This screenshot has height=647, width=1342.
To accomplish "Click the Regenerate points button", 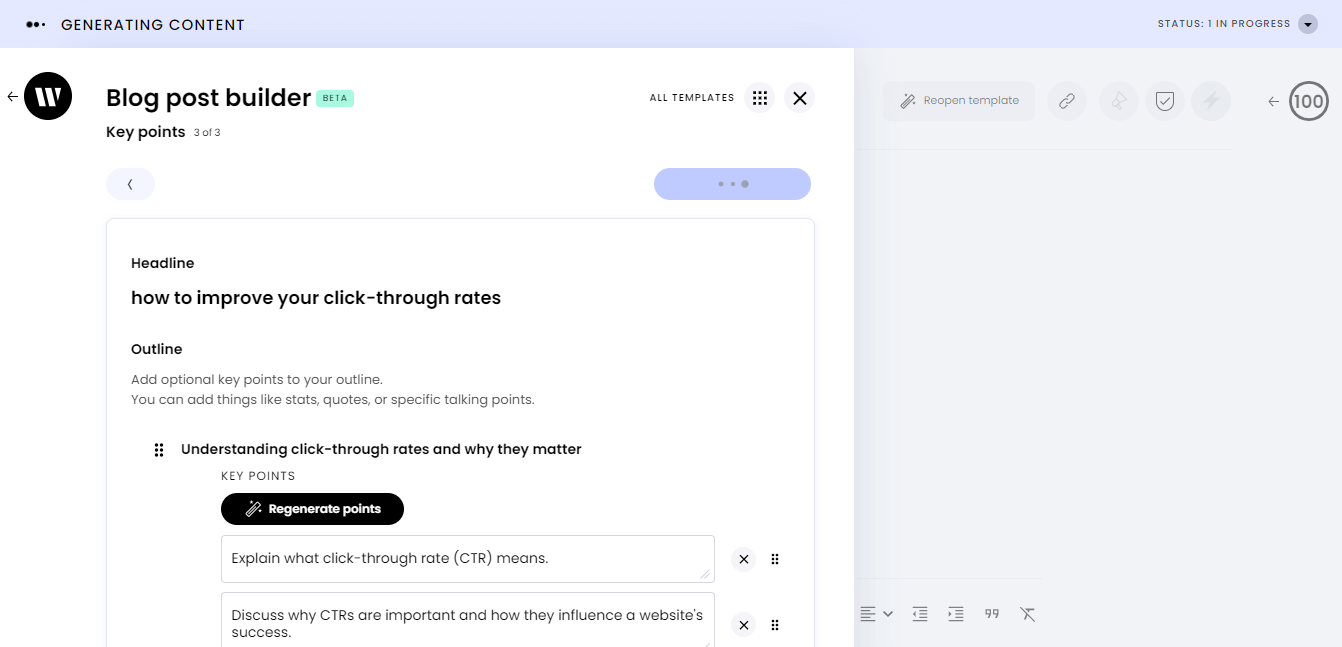I will [312, 508].
